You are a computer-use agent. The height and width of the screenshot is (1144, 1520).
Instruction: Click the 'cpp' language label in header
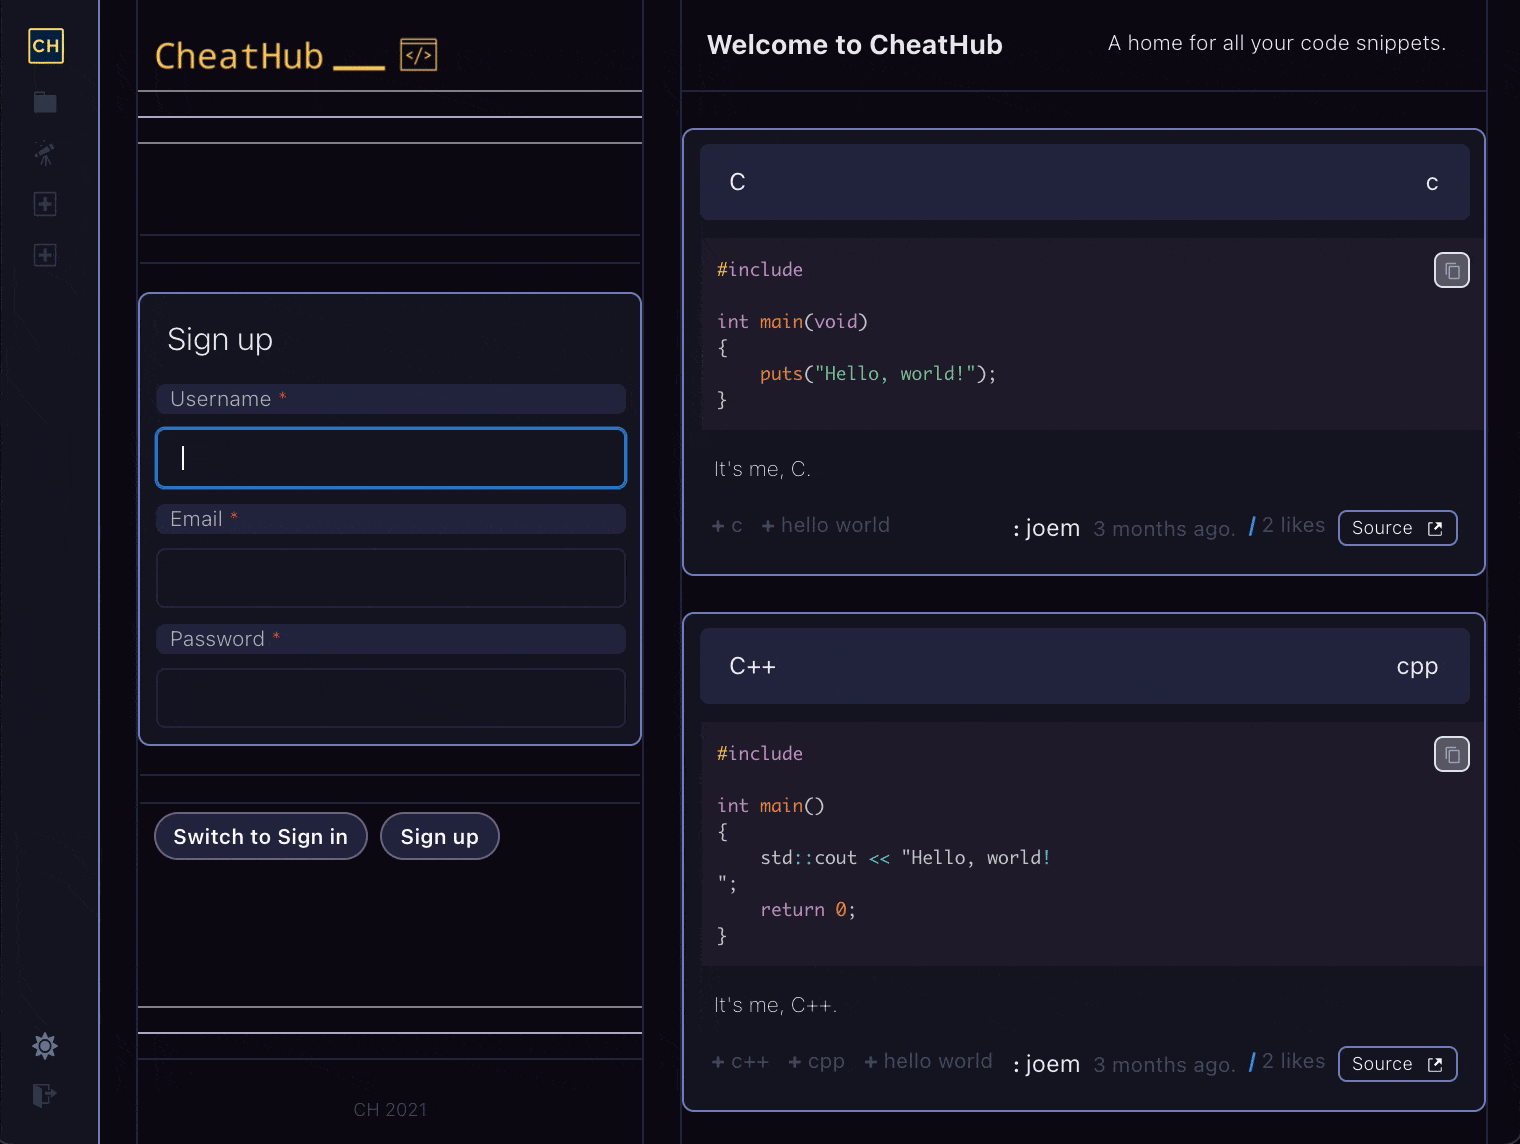click(x=1417, y=667)
